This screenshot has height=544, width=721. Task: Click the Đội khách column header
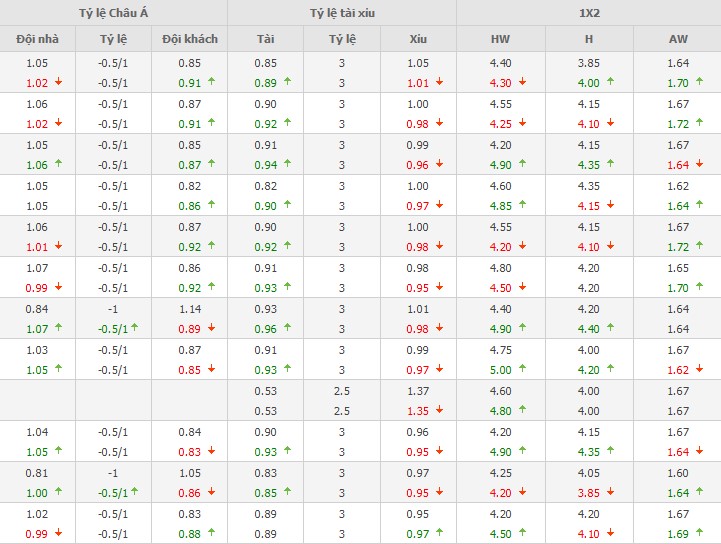tap(189, 39)
